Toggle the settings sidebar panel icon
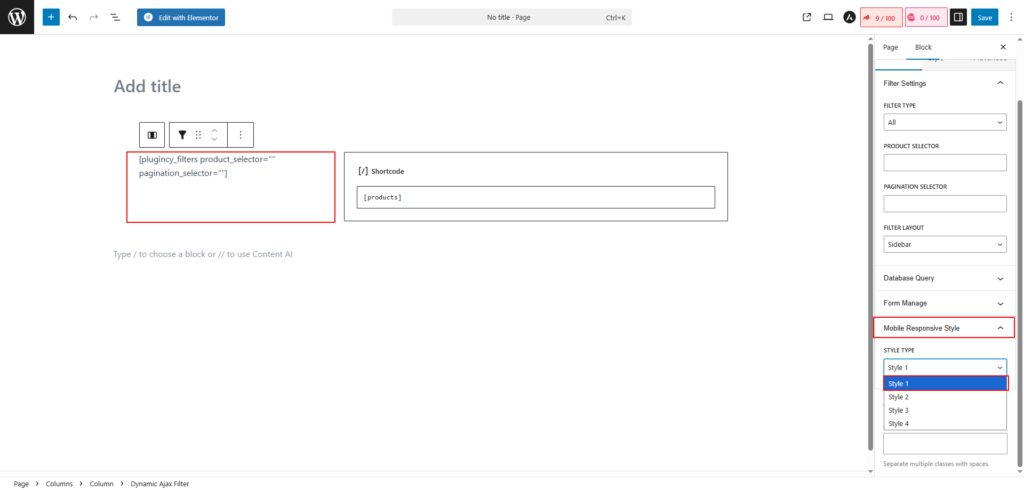 (x=958, y=17)
